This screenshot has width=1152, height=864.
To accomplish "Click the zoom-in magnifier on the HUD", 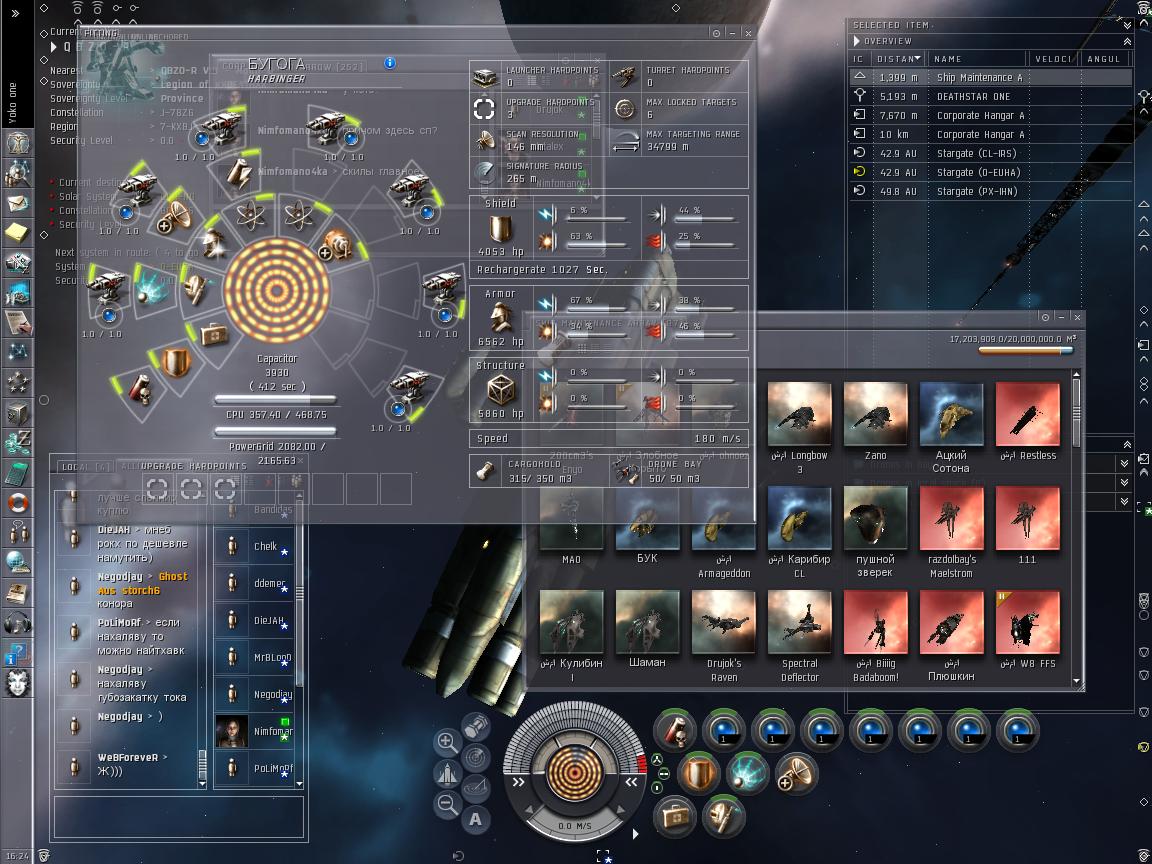I will [x=447, y=741].
